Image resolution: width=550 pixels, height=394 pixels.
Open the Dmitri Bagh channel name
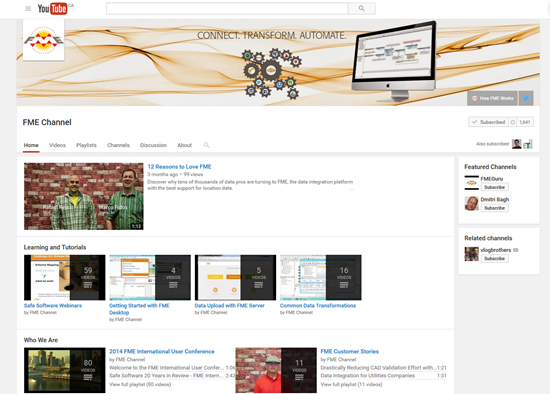pos(495,200)
